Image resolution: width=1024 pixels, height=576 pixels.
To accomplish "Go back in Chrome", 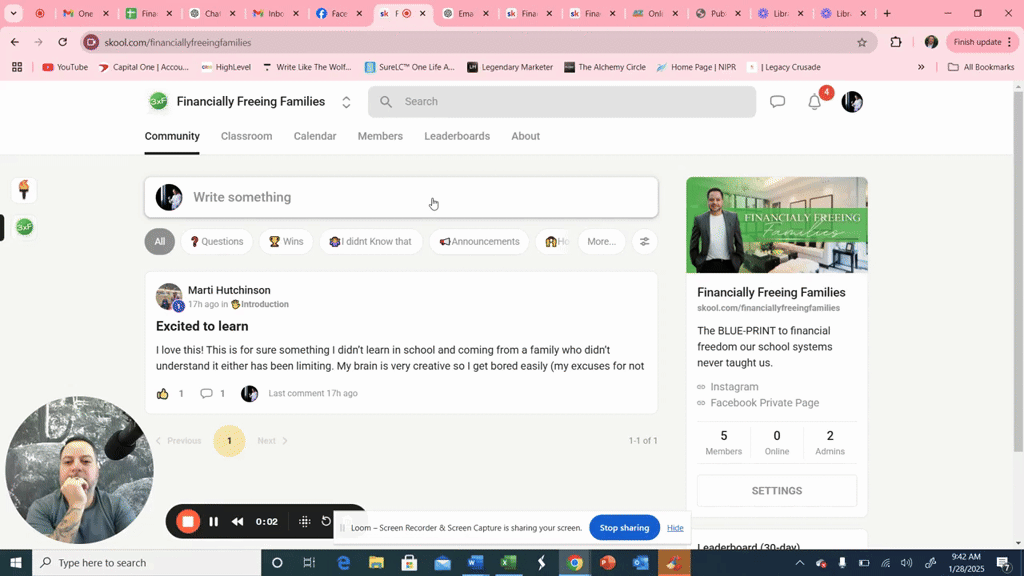I will pos(14,42).
